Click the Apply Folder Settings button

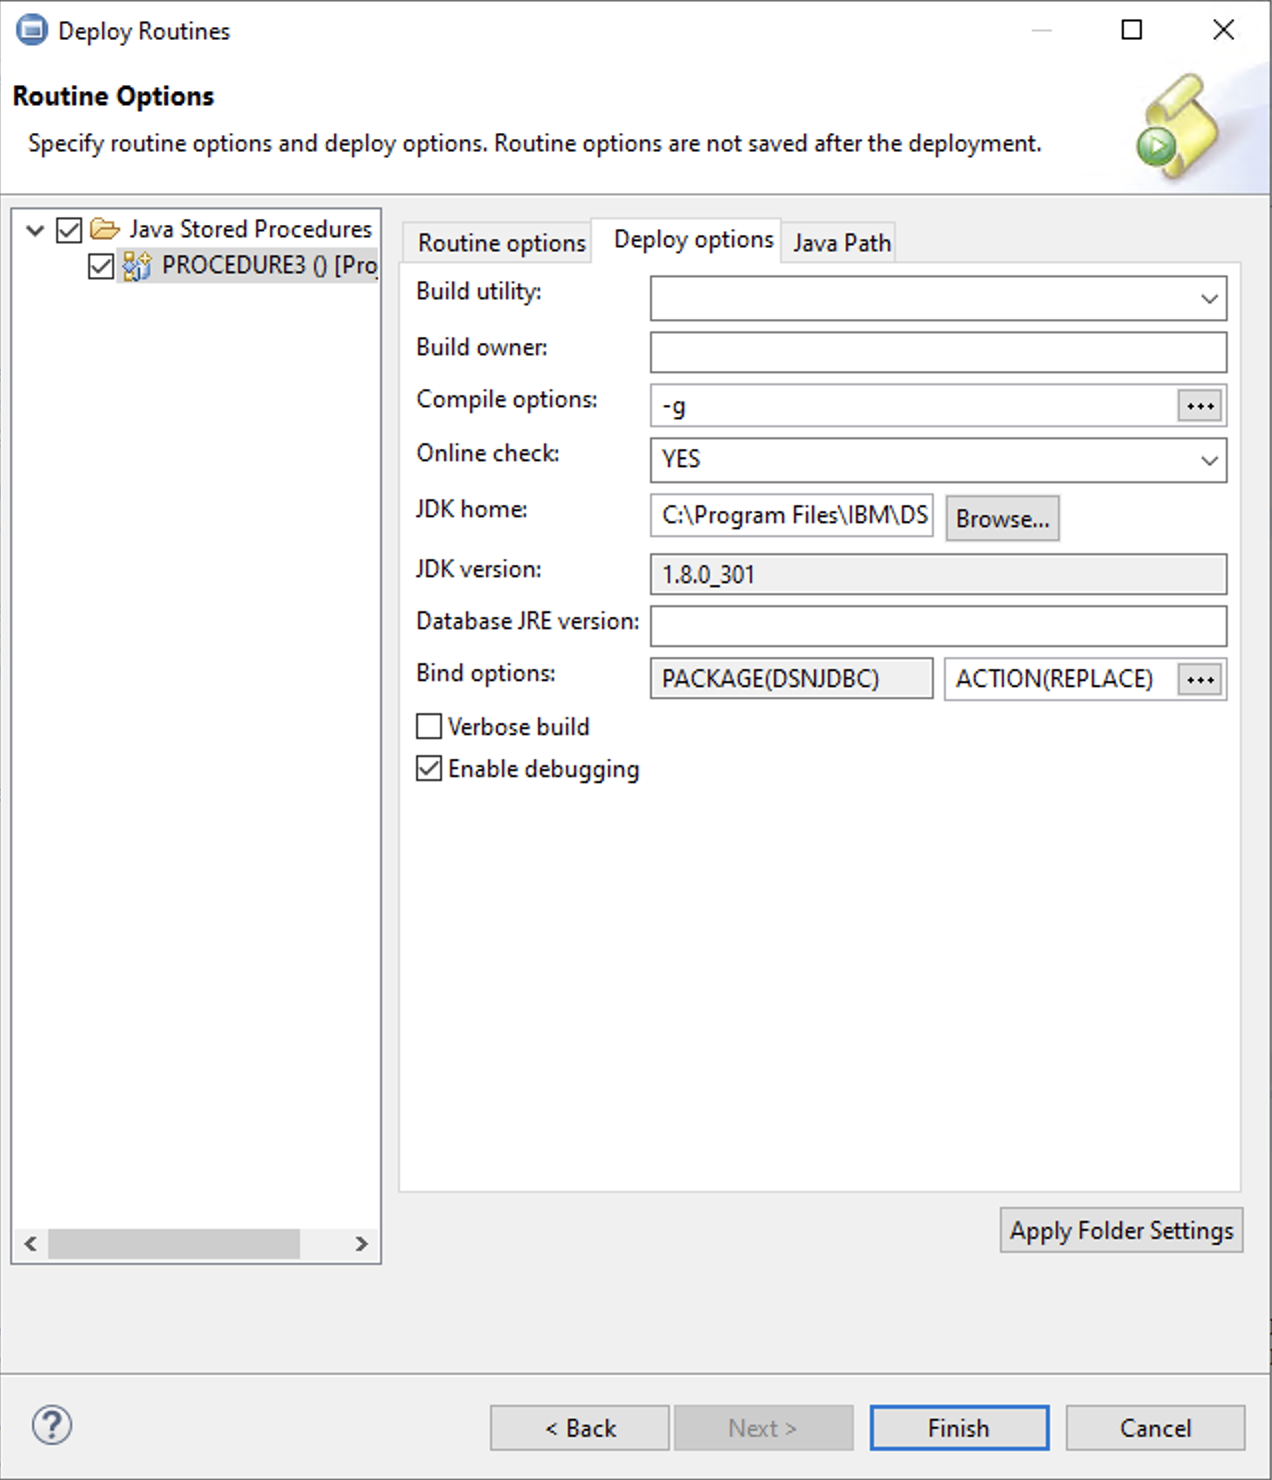[1120, 1230]
